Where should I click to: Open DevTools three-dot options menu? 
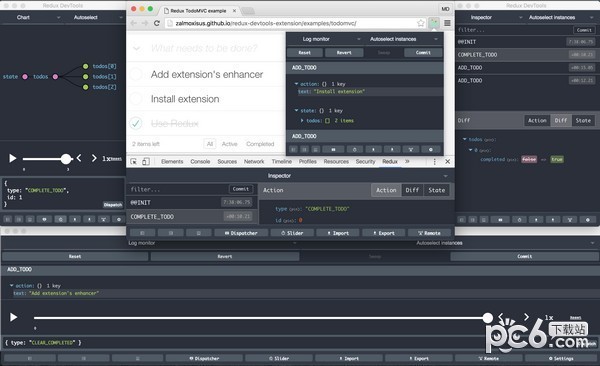click(x=434, y=162)
